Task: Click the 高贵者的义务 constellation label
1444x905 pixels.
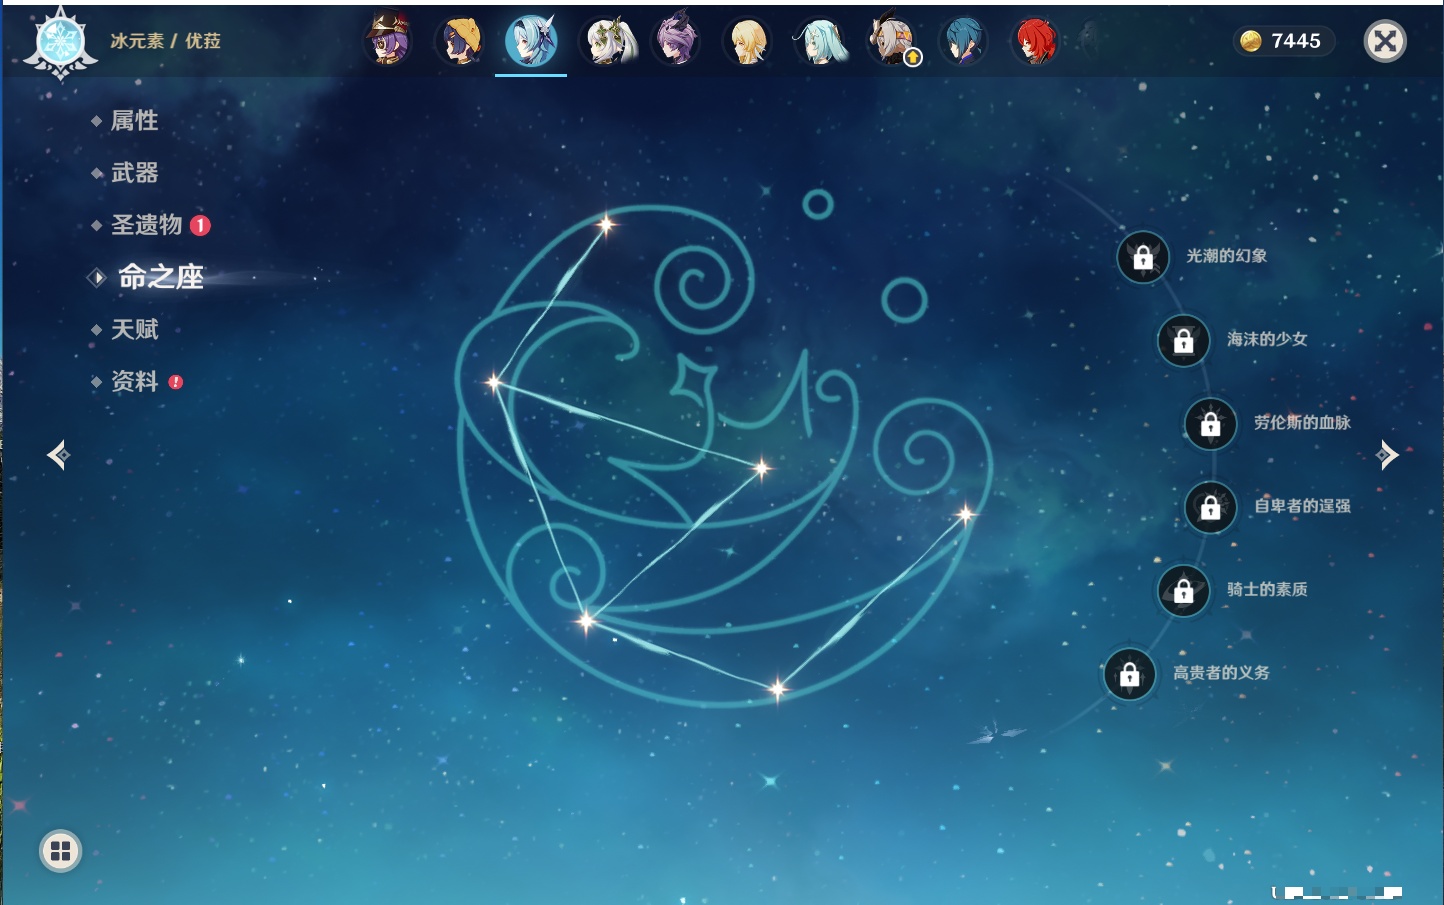Action: coord(1221,673)
